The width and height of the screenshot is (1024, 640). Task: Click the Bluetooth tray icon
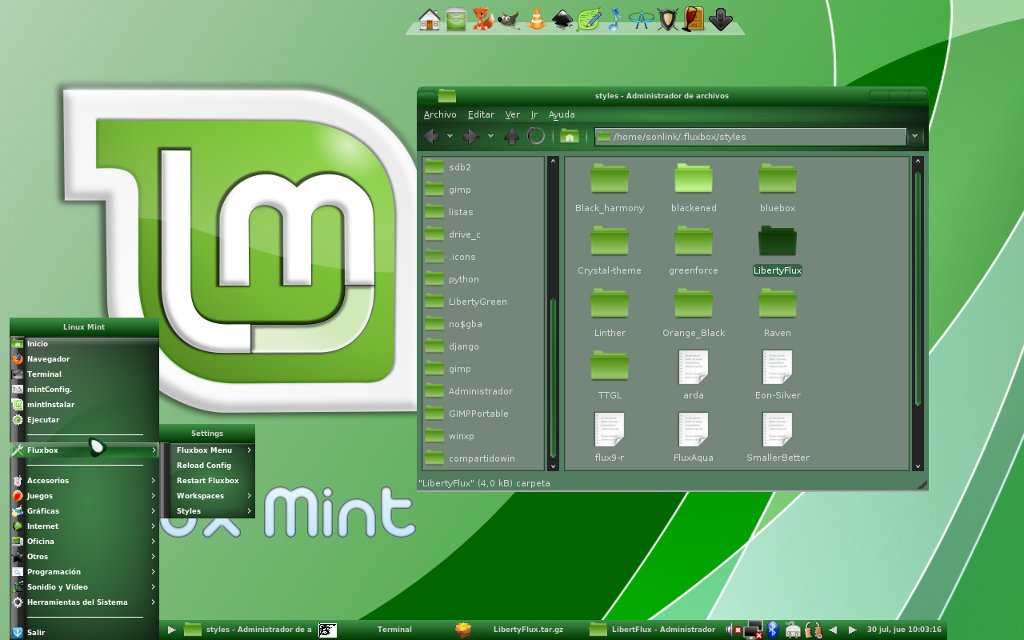point(773,630)
